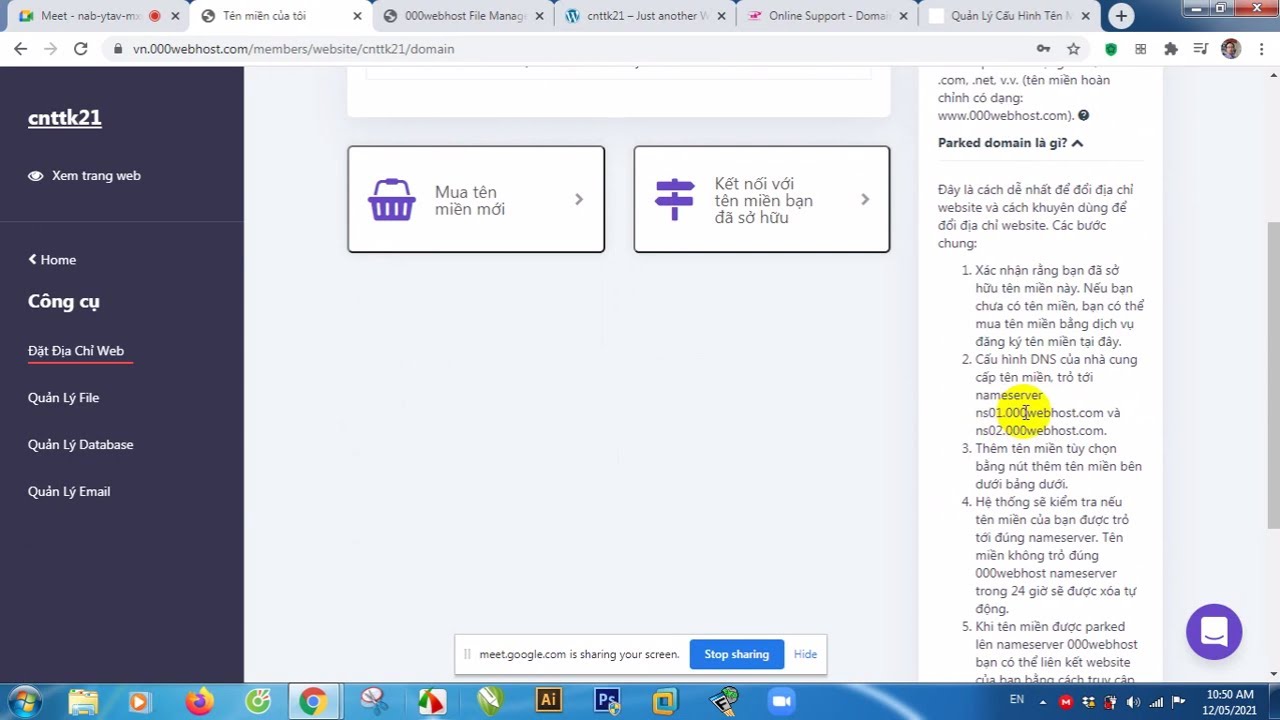Image resolution: width=1280 pixels, height=720 pixels.
Task: Open the Chrome three-dot menu
Action: (x=1260, y=48)
